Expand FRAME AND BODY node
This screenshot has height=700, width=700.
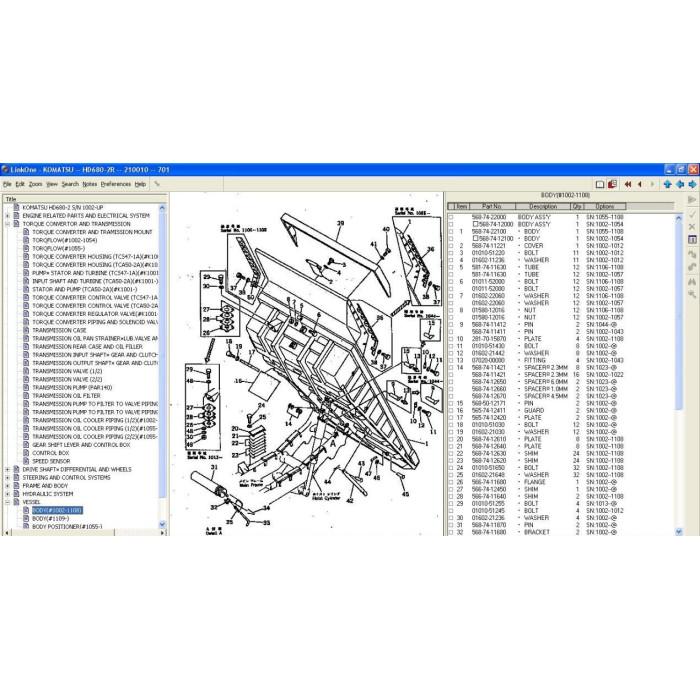(x=7, y=486)
